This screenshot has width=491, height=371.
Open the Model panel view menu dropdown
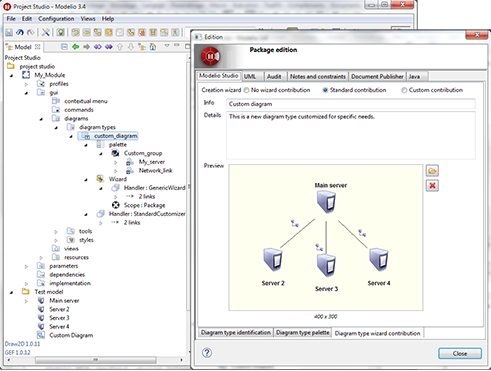pyautogui.click(x=167, y=46)
